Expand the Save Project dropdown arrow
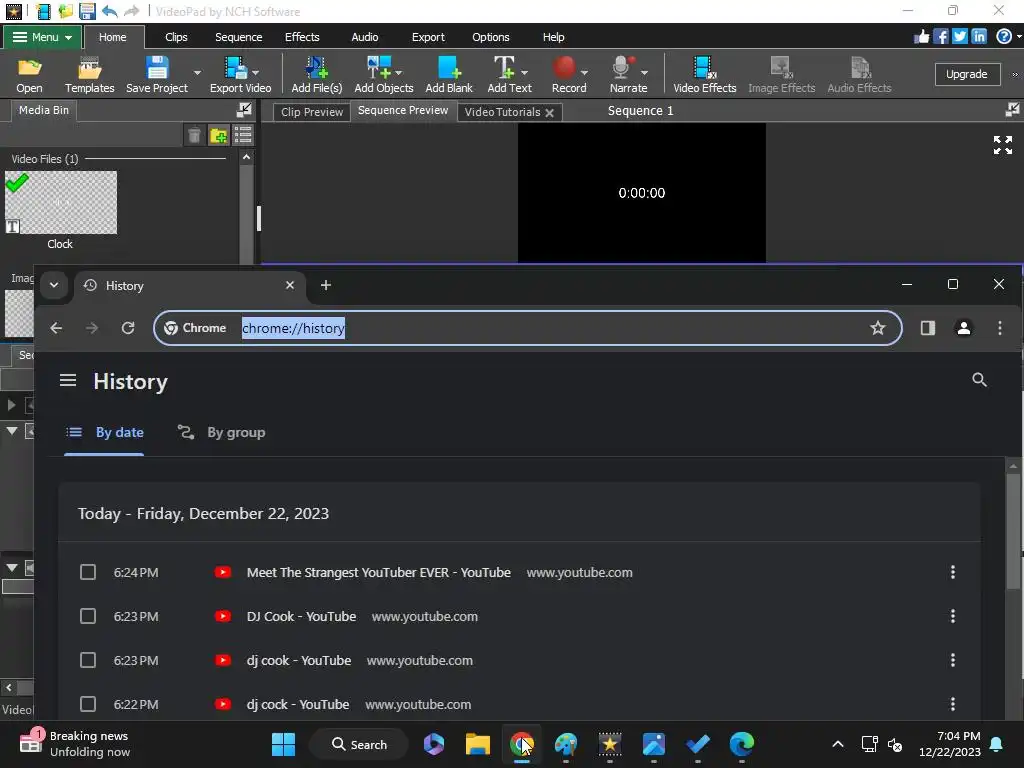This screenshot has width=1024, height=768. [x=197, y=73]
